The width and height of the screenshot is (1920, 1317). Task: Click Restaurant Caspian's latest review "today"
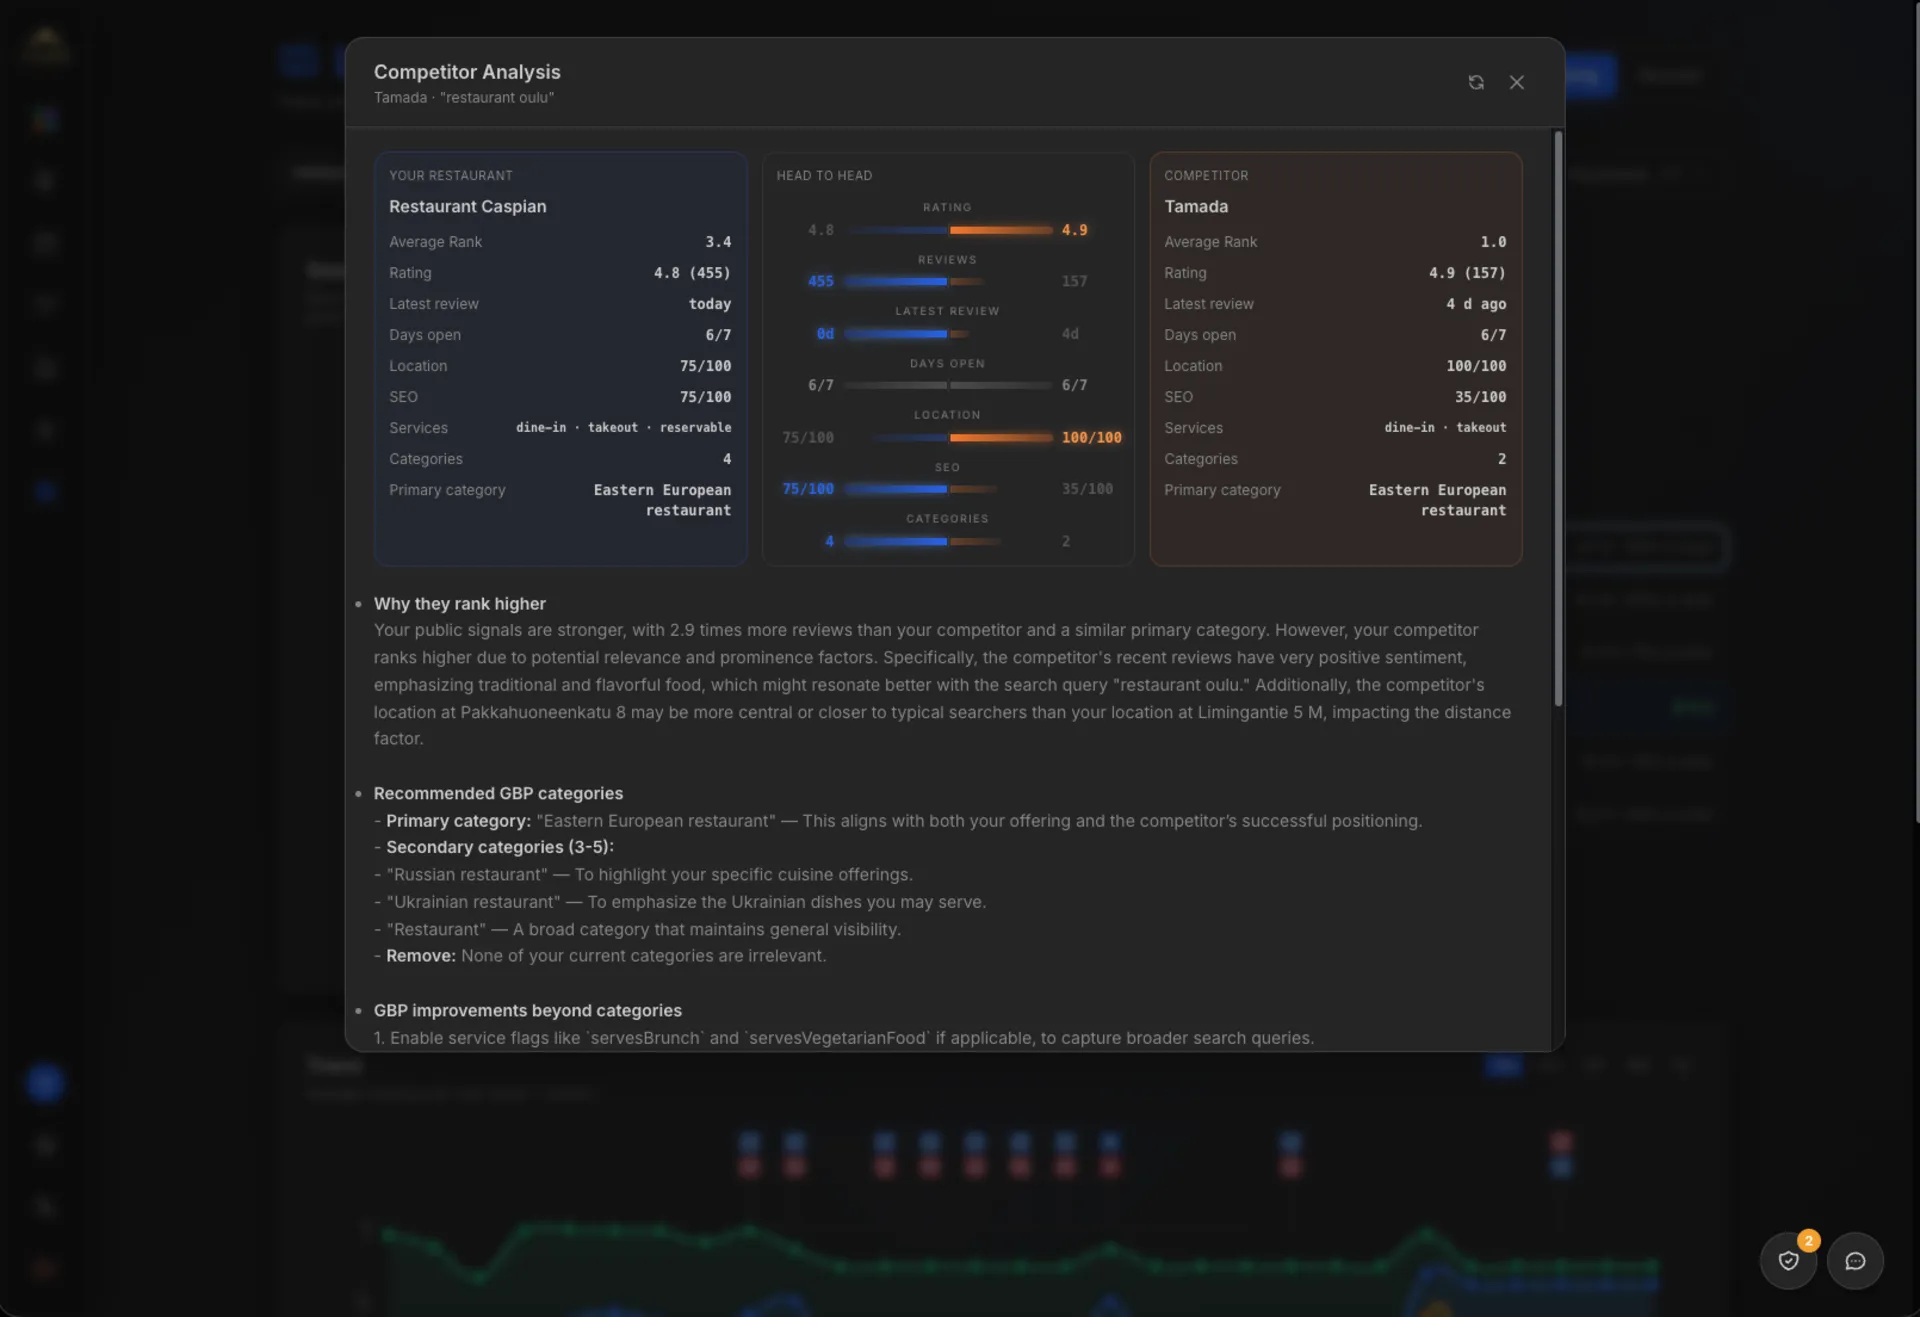(x=710, y=304)
